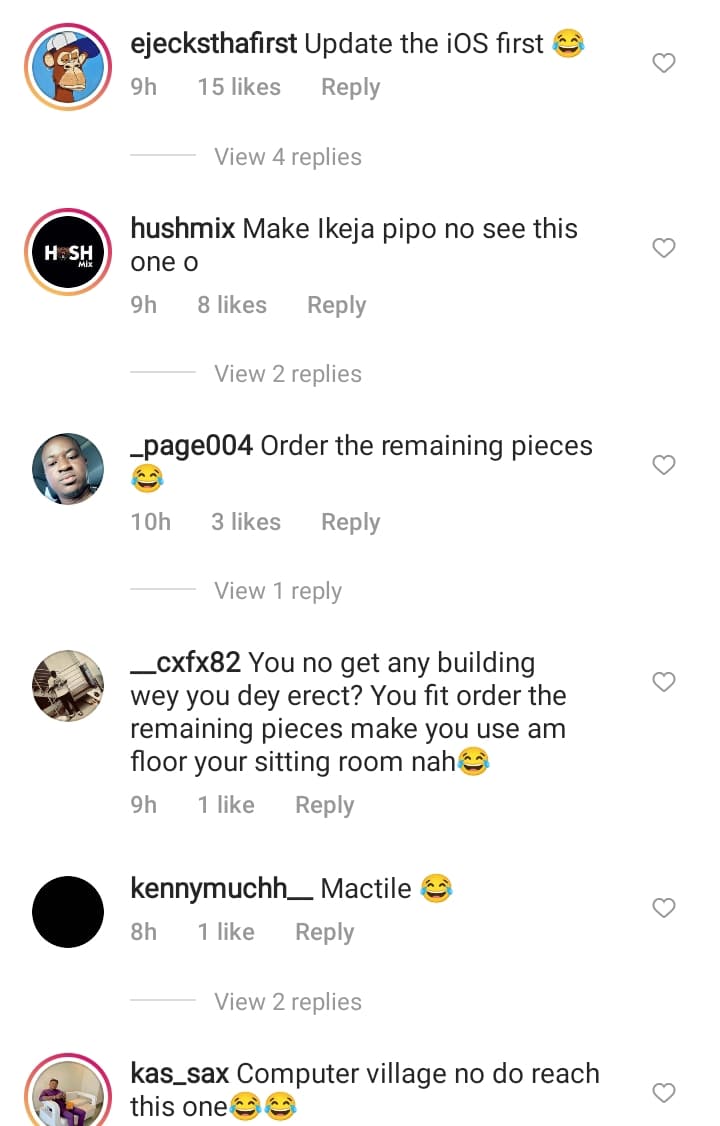The height and width of the screenshot is (1126, 720).
Task: Expand View 4 replies under ejecksthafirst
Action: point(288,157)
